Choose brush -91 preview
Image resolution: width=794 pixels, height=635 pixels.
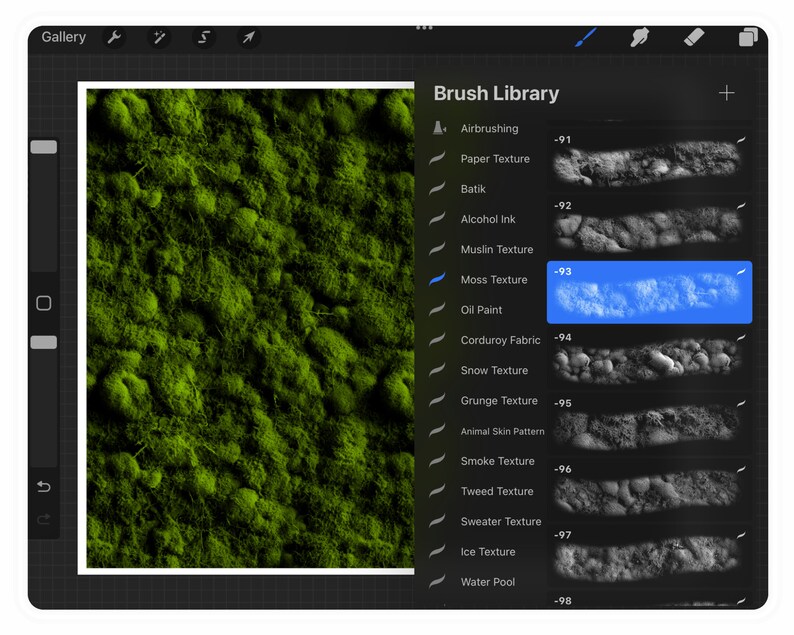tap(649, 161)
